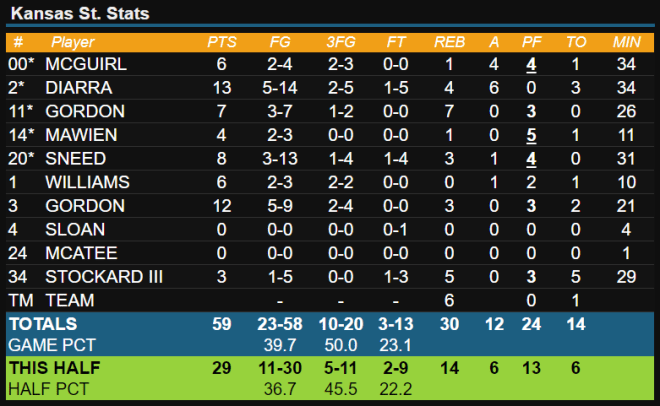Click the PTS column header
This screenshot has width=660, height=406.
point(222,42)
